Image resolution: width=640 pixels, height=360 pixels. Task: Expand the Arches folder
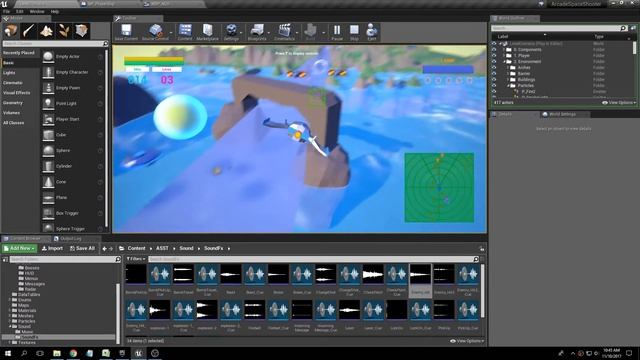click(x=508, y=68)
